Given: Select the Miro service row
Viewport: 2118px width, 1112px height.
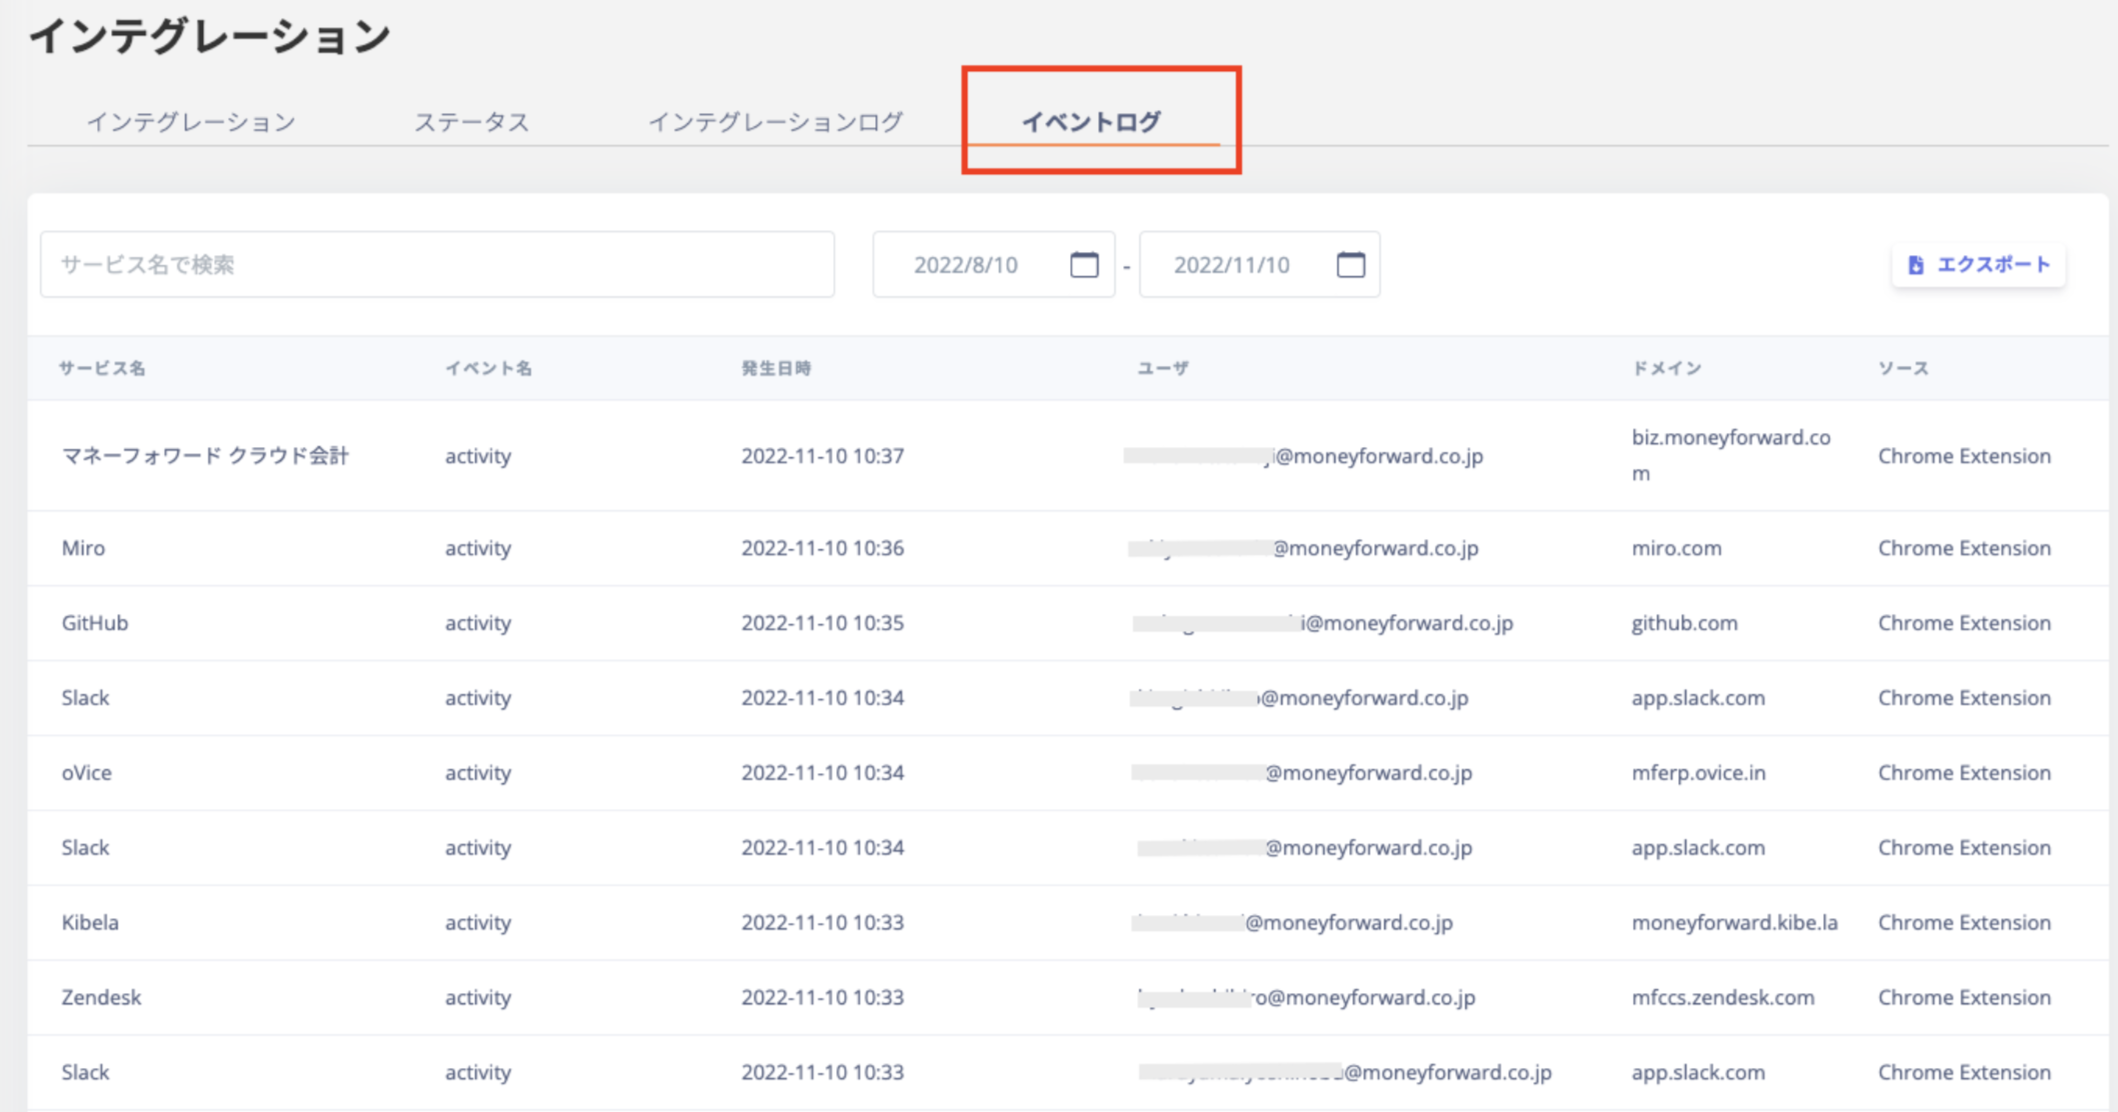Looking at the screenshot, I should coord(84,548).
